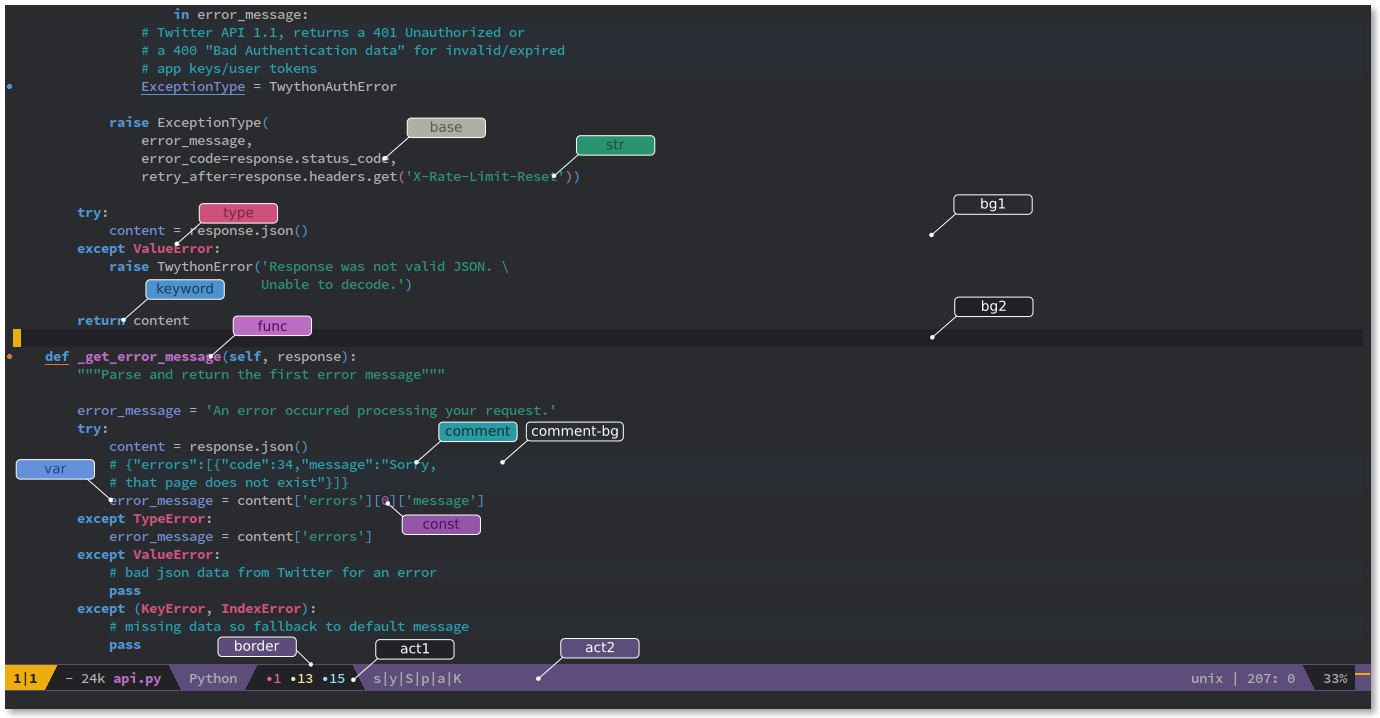Screen dimensions: 1380x718
Task: Click the blue 'keyword' label
Action: point(185,289)
